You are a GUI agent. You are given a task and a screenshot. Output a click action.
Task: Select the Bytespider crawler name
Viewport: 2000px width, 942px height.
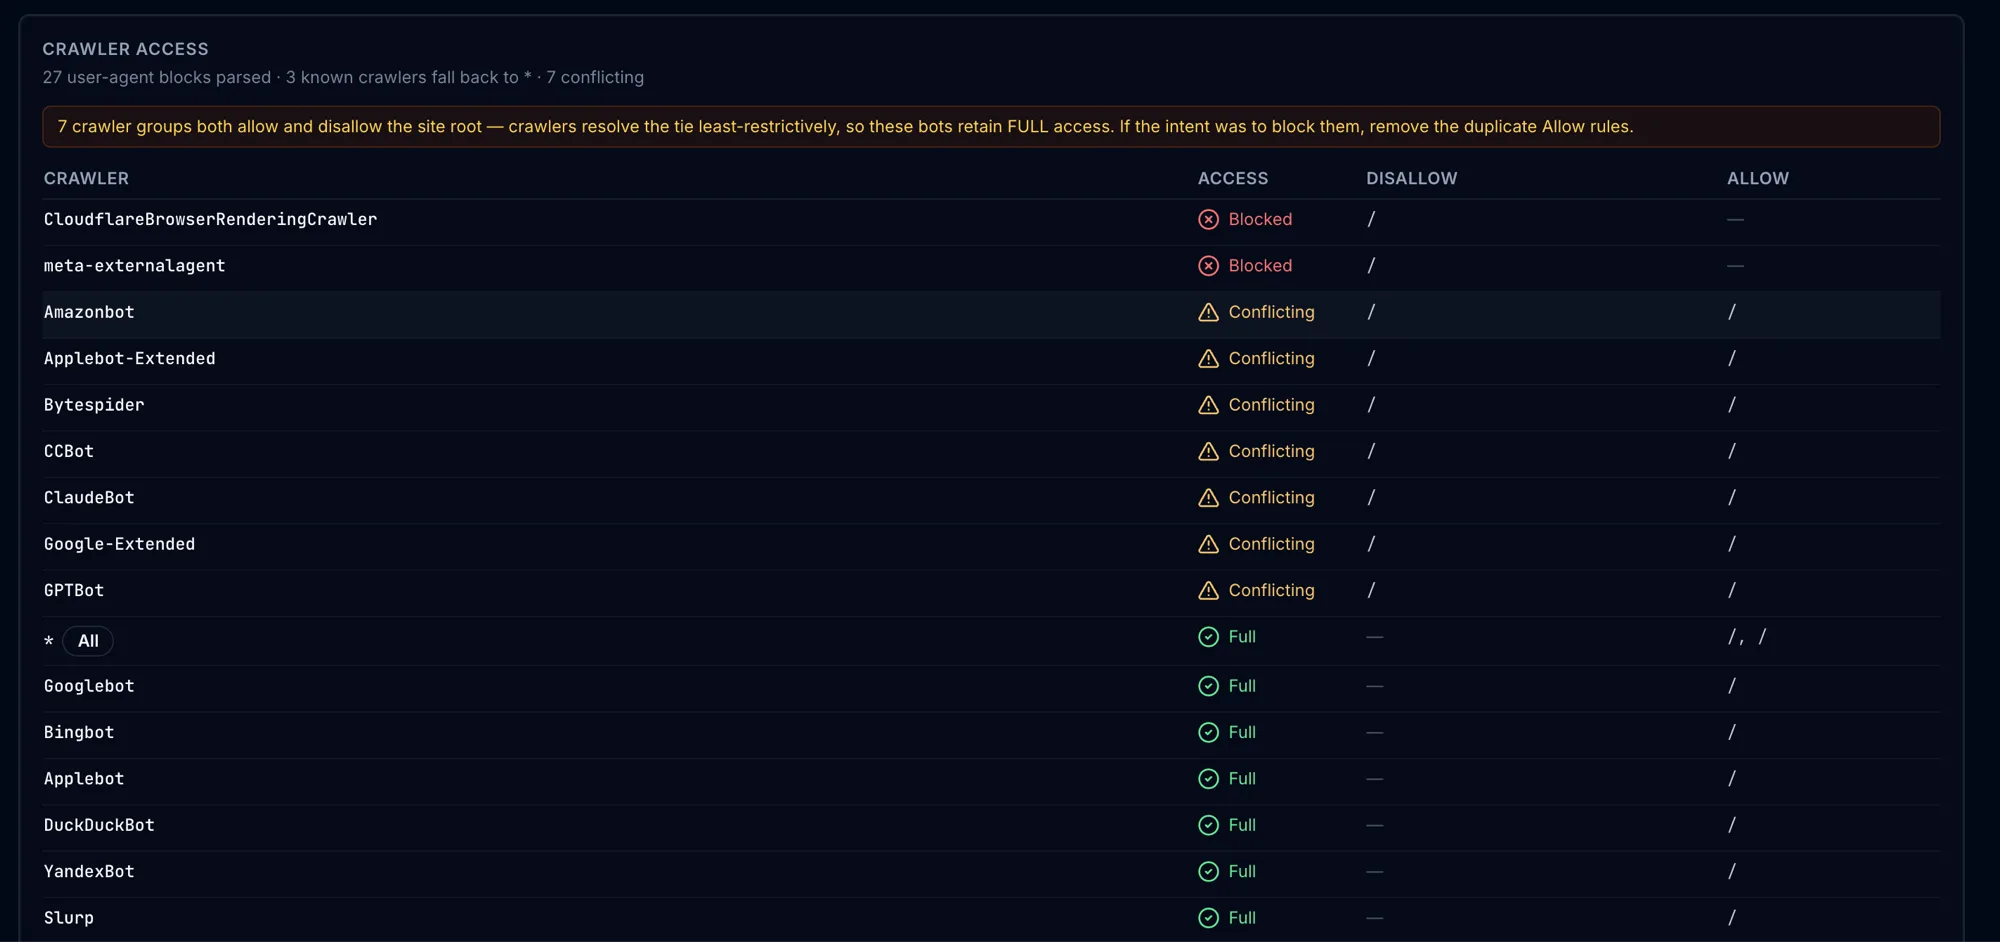click(x=94, y=405)
